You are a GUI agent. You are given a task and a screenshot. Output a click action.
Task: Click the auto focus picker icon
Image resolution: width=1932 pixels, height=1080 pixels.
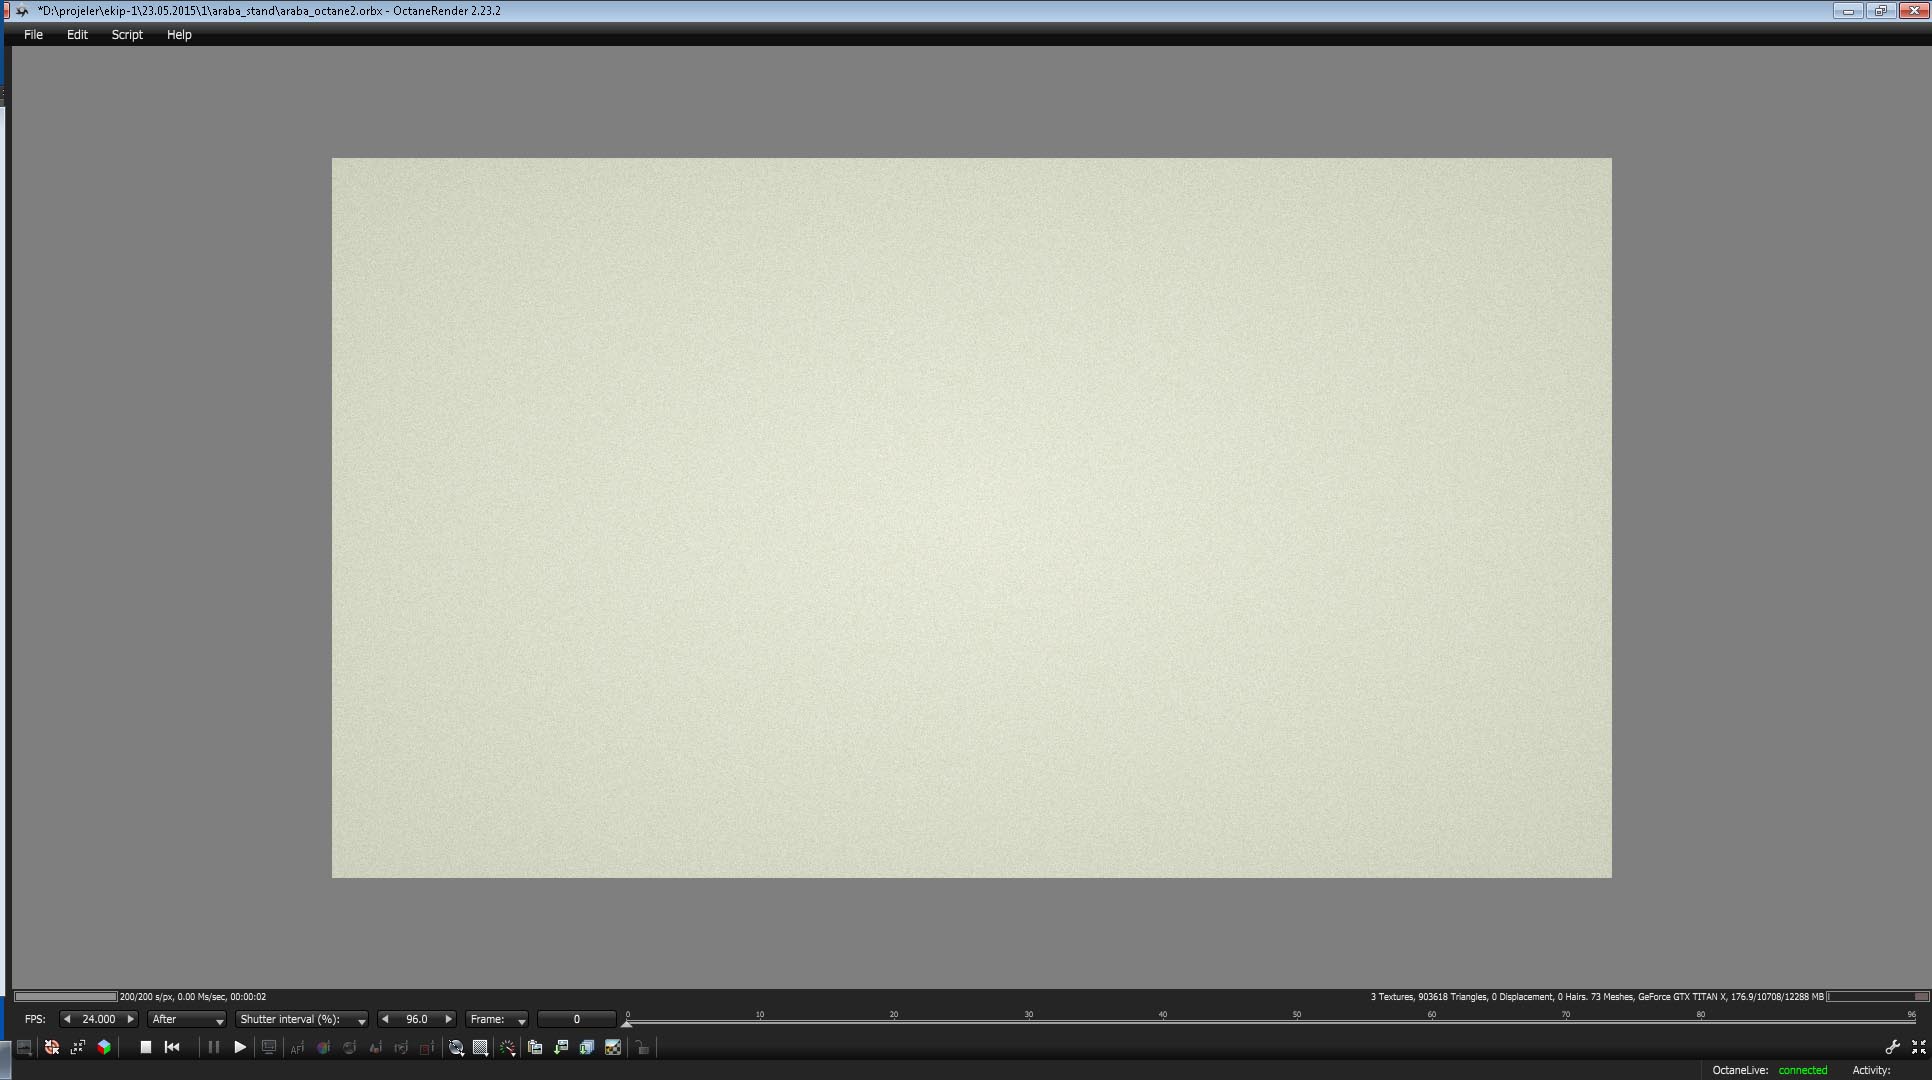[297, 1047]
